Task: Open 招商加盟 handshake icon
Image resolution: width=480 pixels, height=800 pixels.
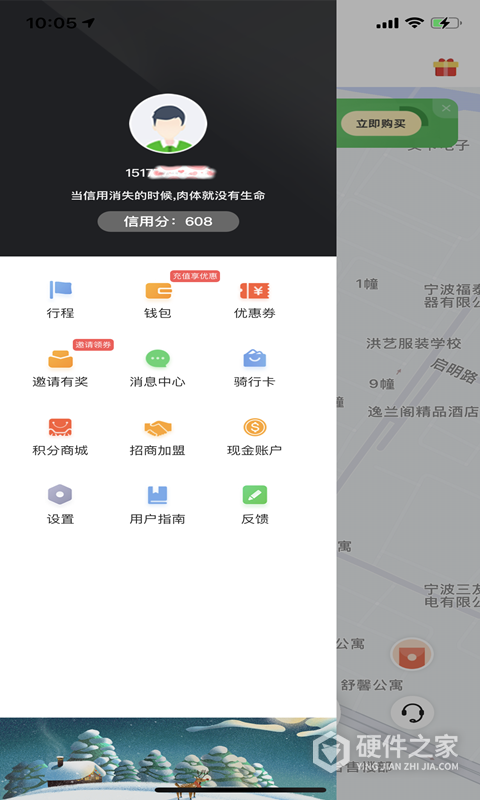Action: (158, 428)
